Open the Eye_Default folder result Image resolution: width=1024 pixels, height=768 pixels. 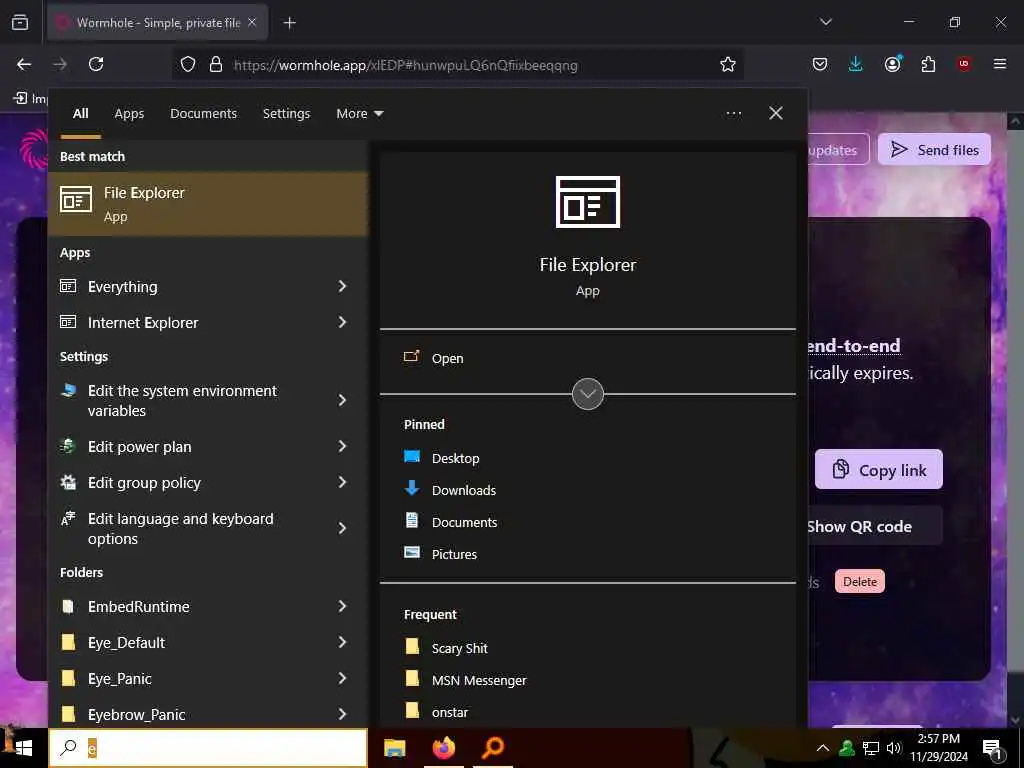[x=126, y=643]
